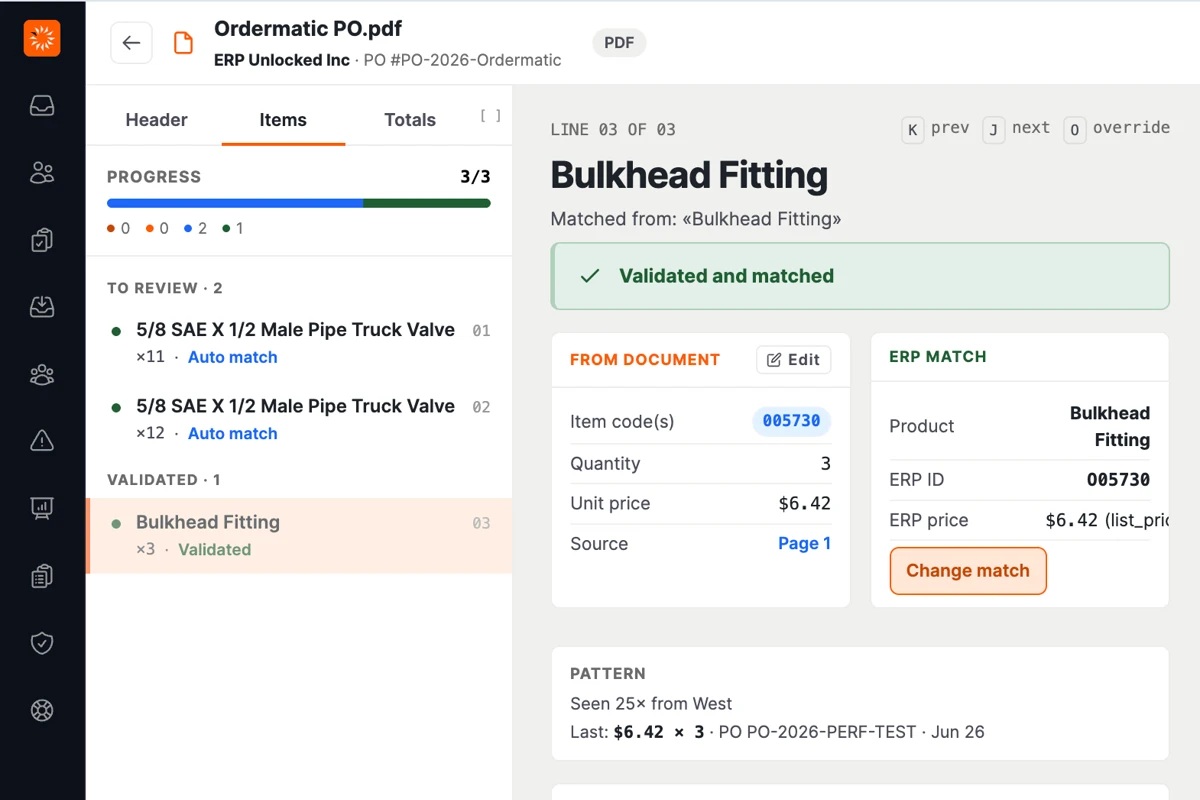The width and height of the screenshot is (1200, 800).
Task: Open the inbox download arrow sidebar icon
Action: click(x=42, y=307)
